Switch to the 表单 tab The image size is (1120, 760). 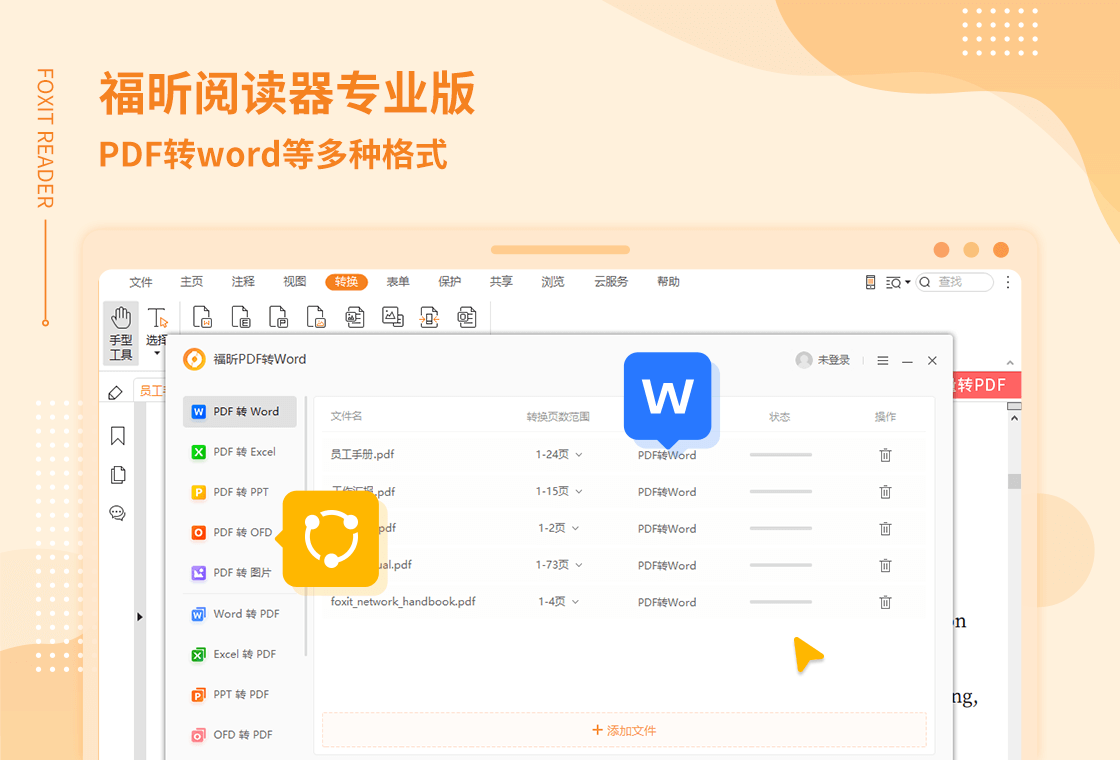398,282
